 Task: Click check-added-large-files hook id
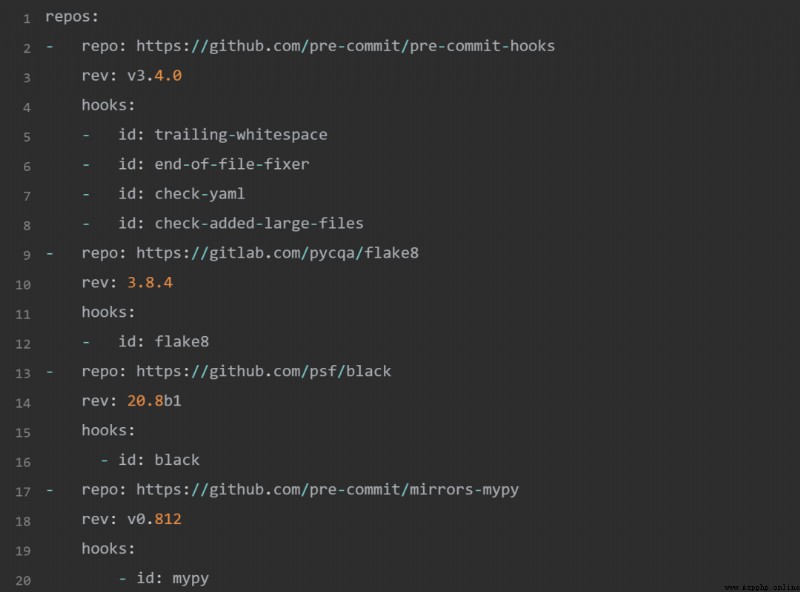coord(259,224)
